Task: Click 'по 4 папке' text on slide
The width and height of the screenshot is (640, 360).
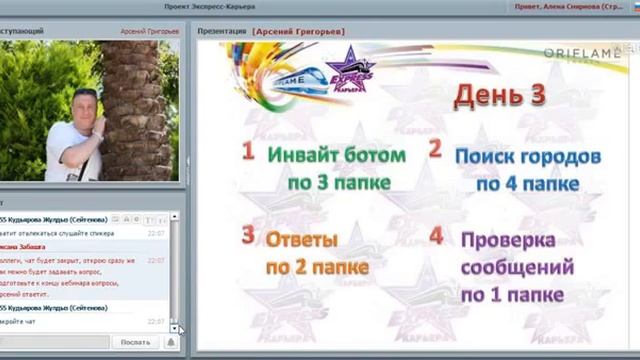Action: pos(528,184)
